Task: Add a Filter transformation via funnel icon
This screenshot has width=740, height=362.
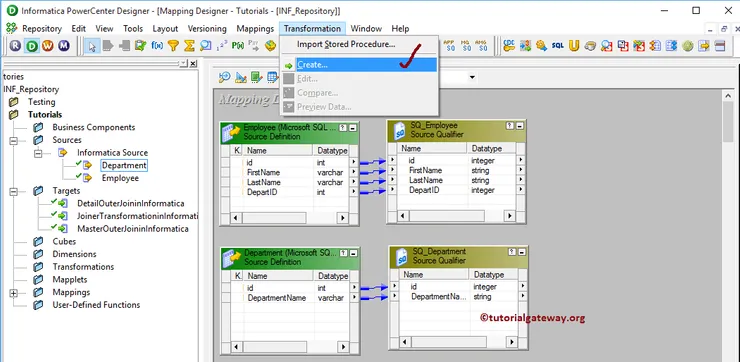Action: (x=173, y=46)
